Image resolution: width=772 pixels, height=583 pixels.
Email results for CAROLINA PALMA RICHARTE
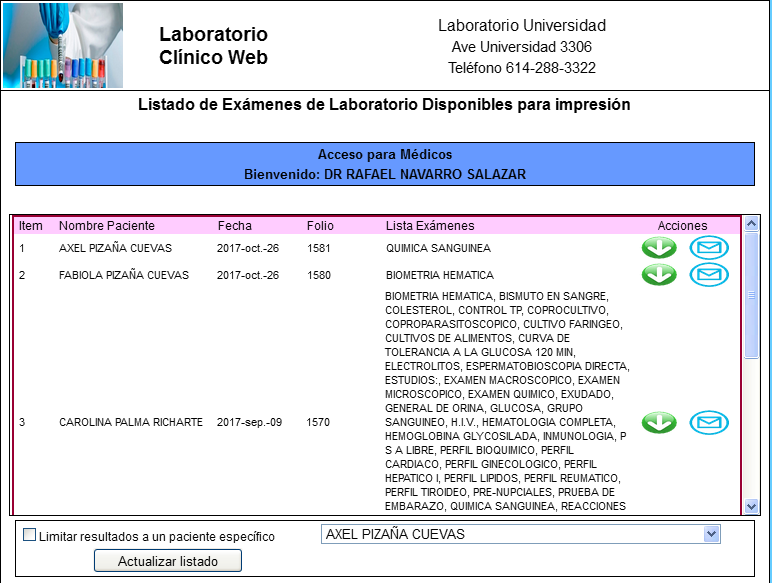(x=709, y=422)
